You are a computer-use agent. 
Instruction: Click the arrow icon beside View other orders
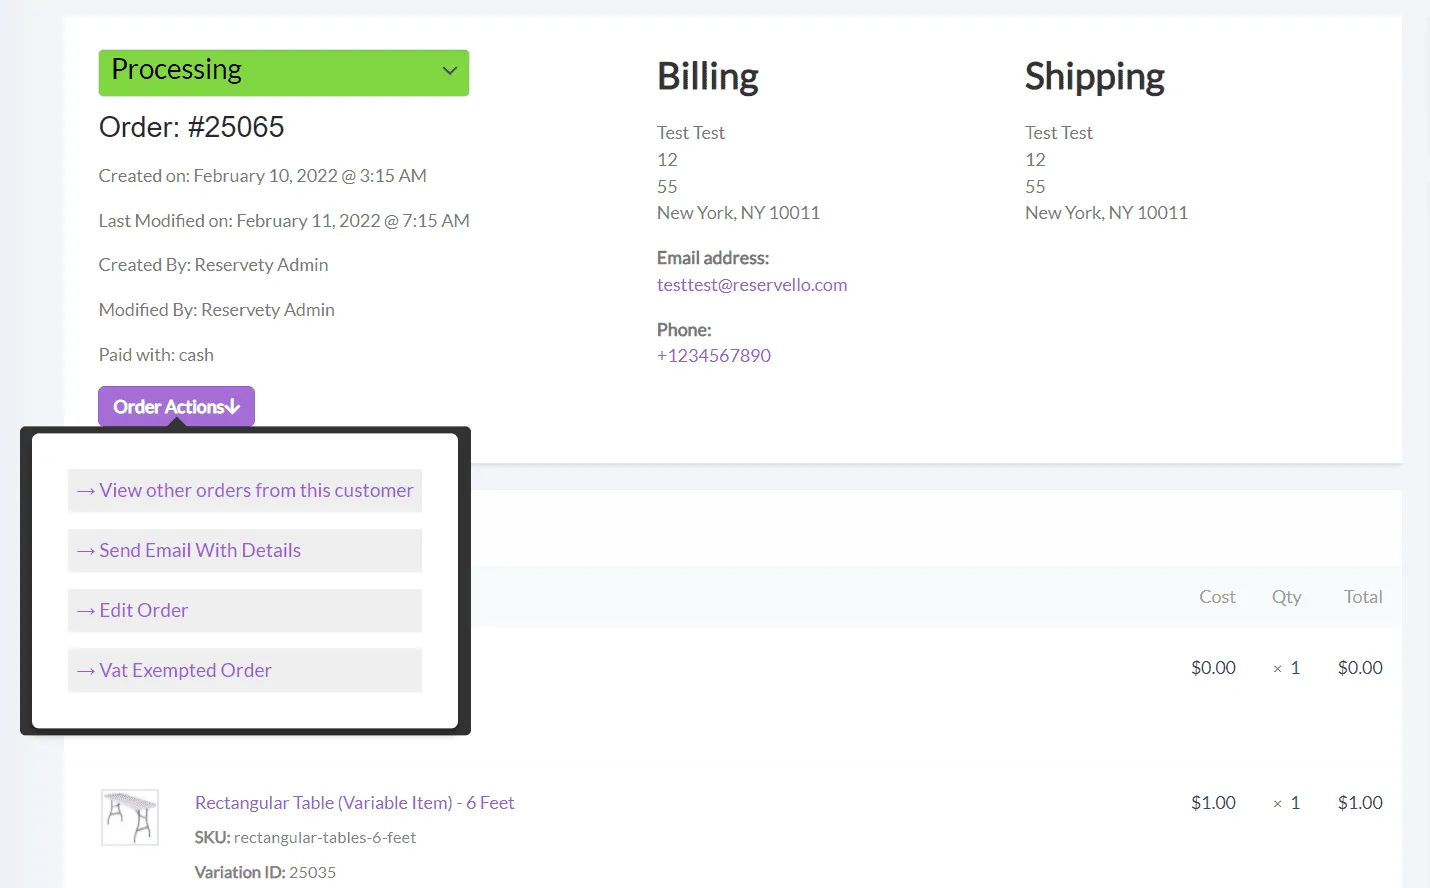click(85, 490)
